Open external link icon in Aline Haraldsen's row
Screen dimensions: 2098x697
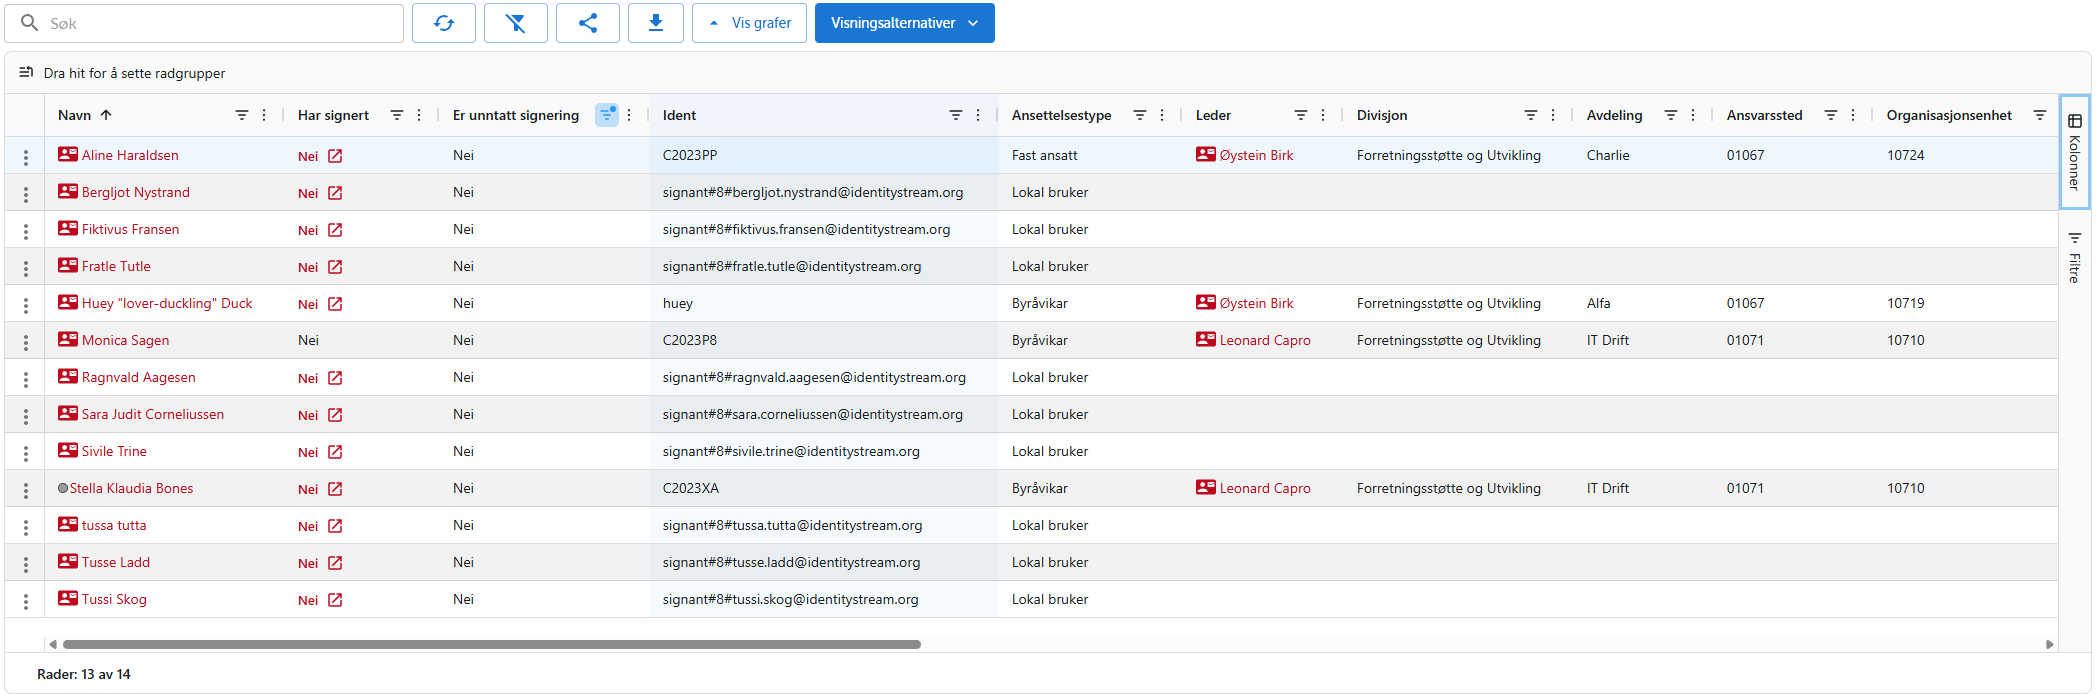[x=335, y=156]
